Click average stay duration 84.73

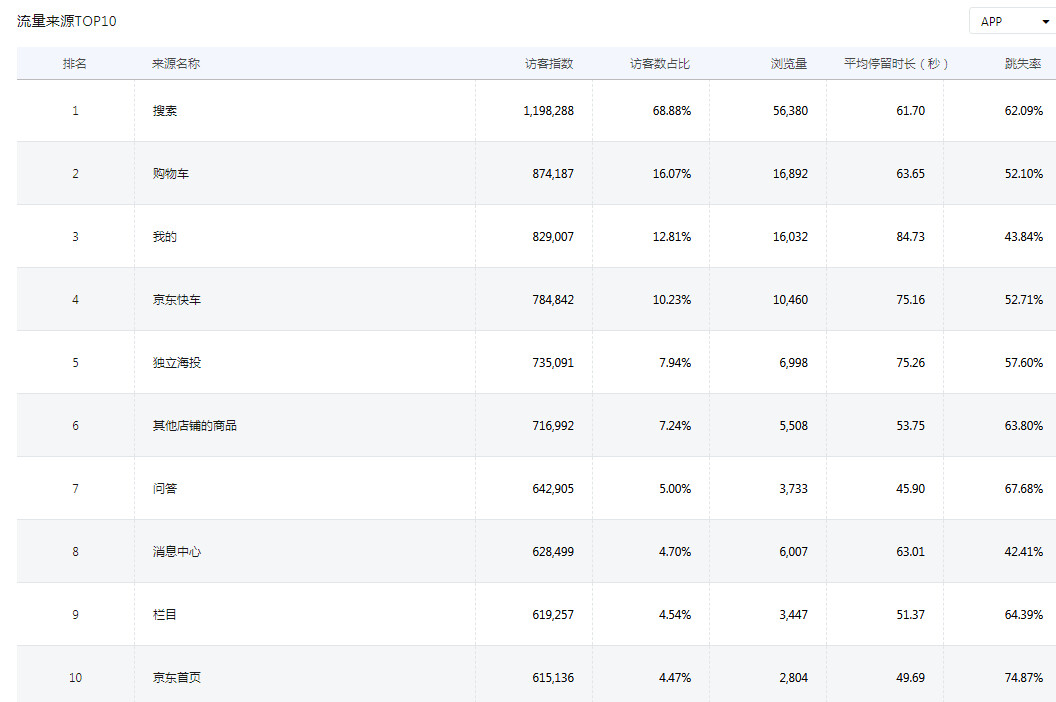[911, 236]
